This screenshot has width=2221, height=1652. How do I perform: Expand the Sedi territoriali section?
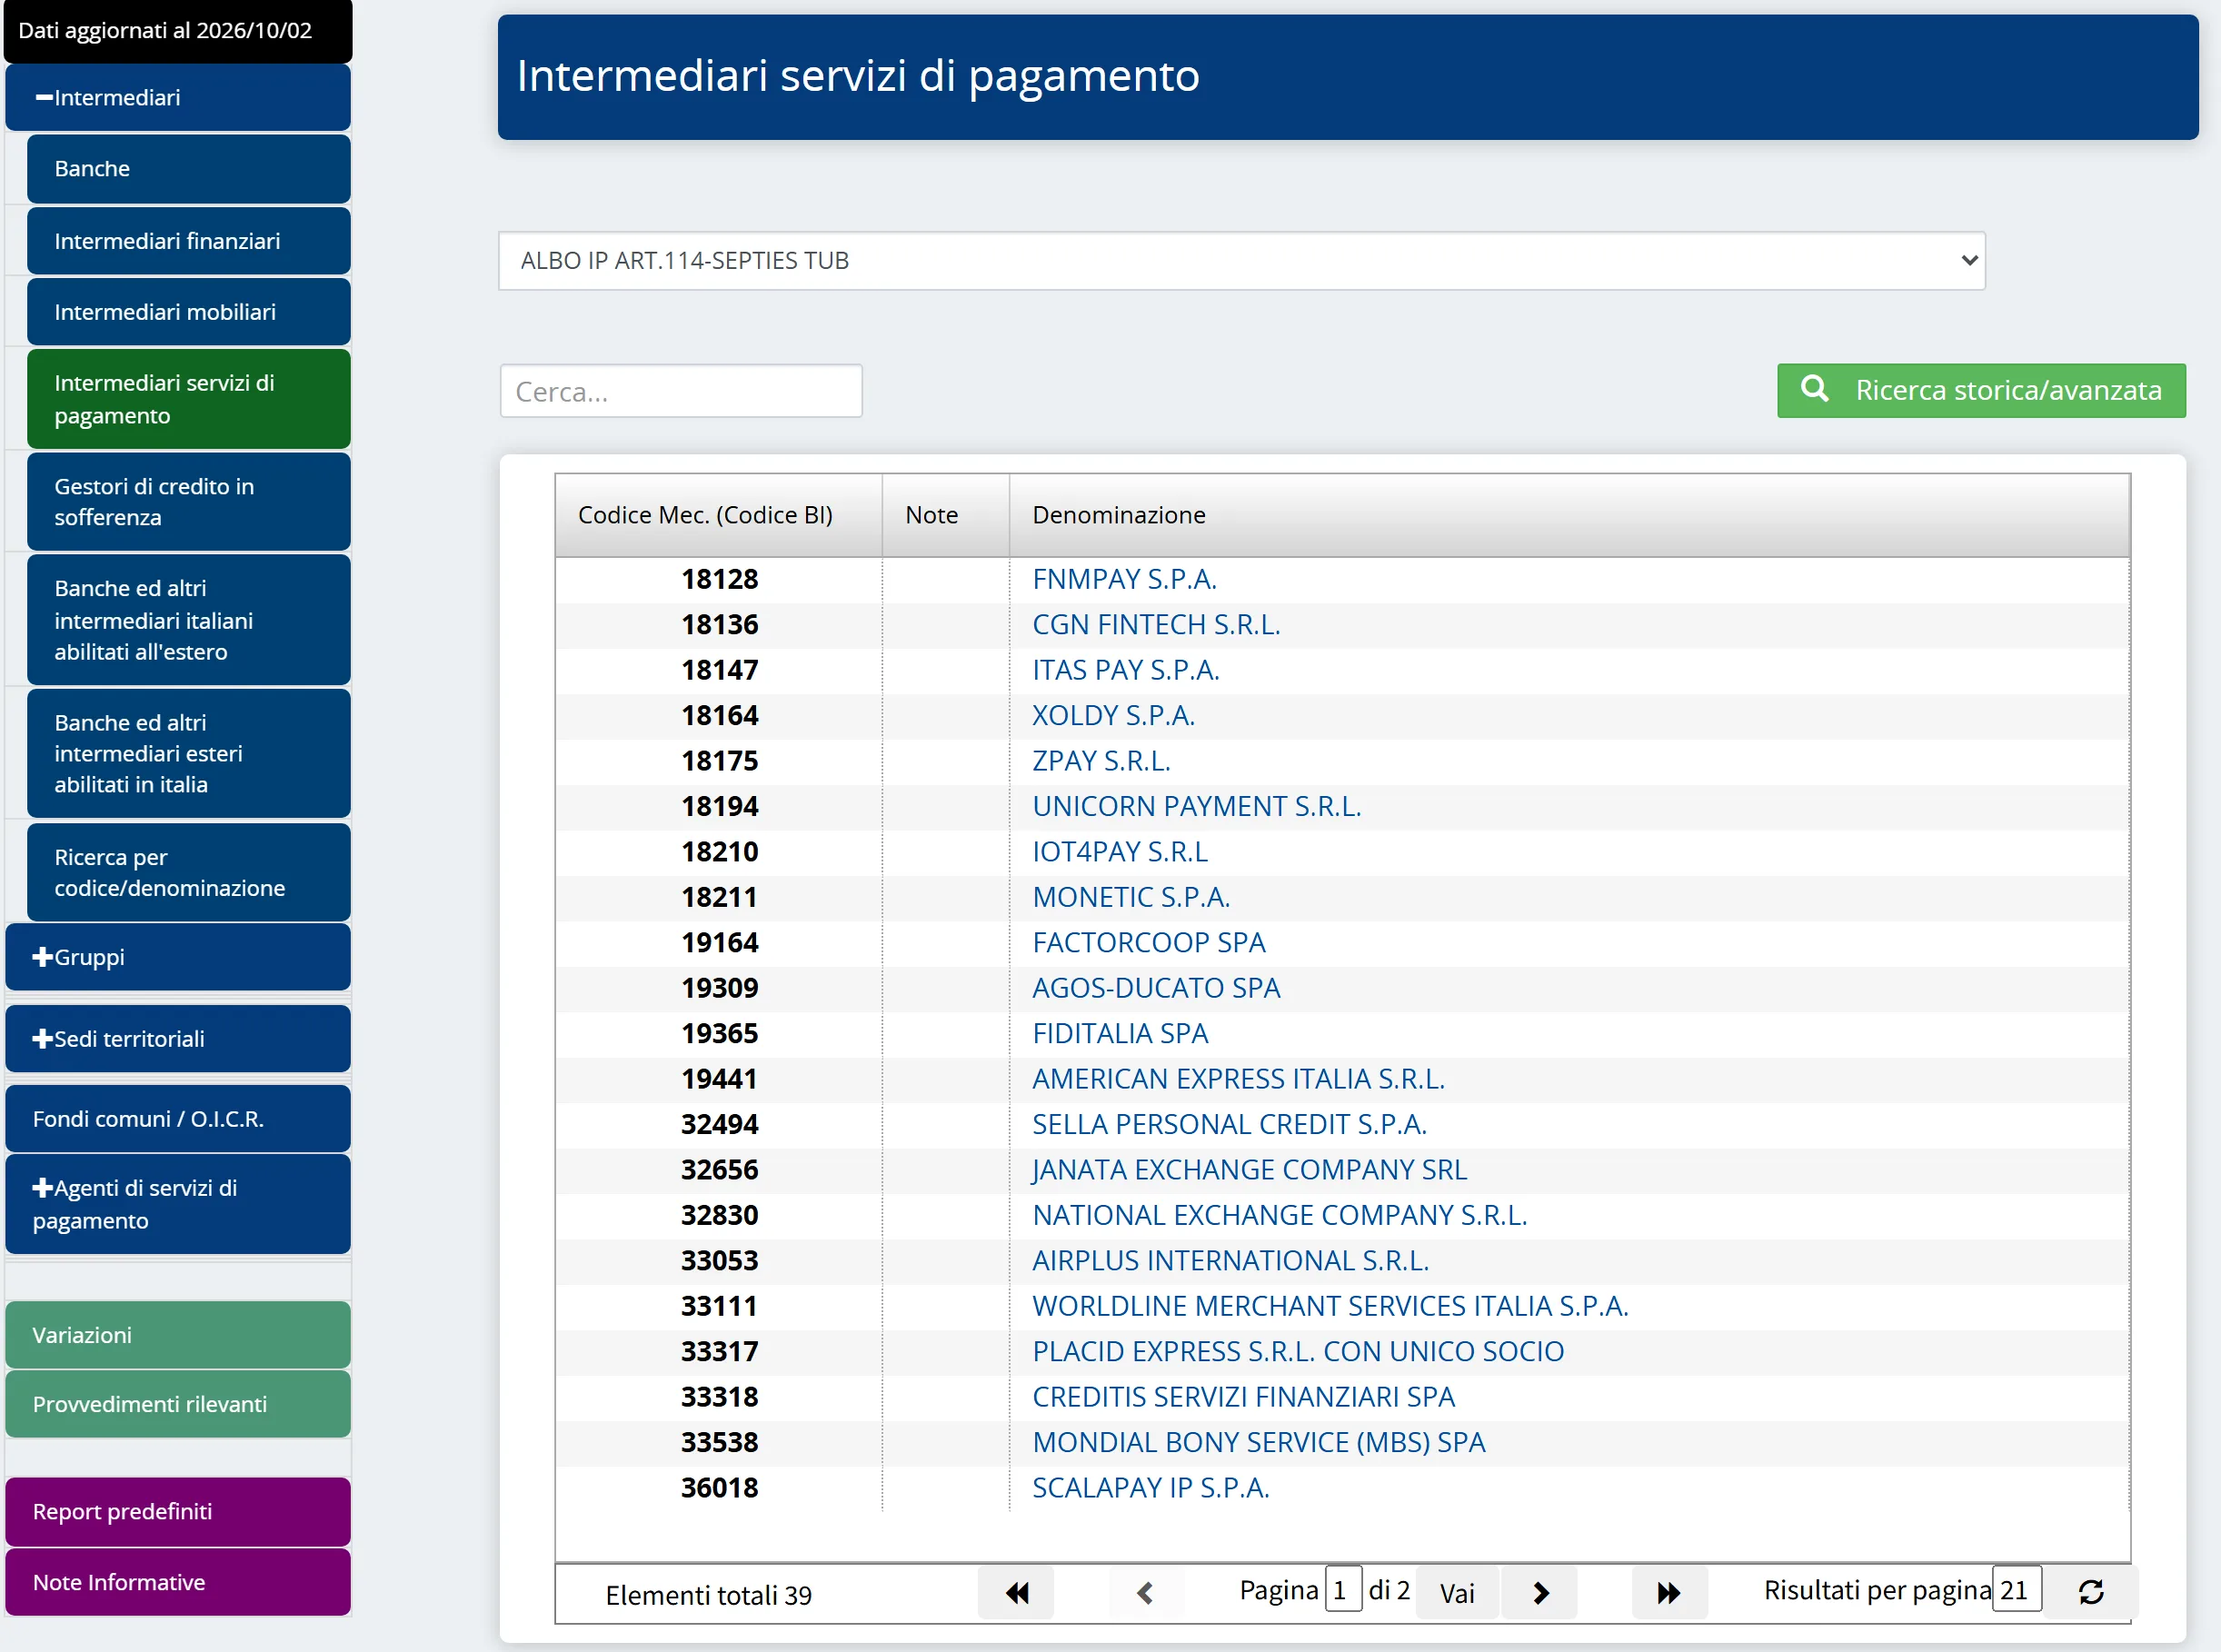tap(178, 1039)
